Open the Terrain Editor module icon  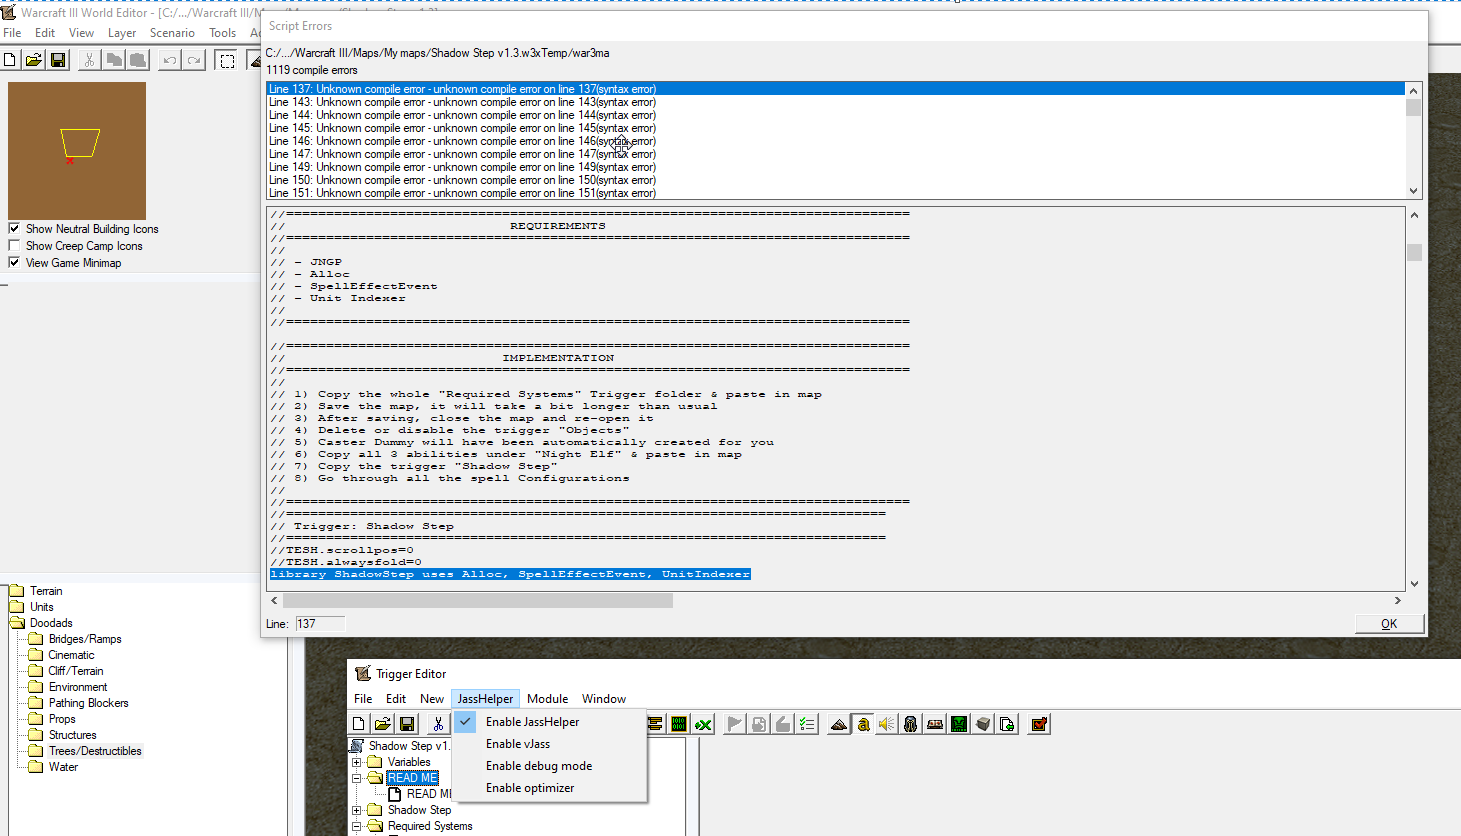[x=839, y=724]
